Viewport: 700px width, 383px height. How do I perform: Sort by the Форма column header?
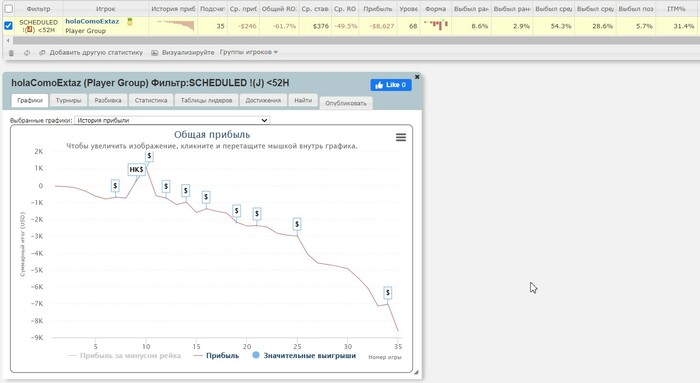pyautogui.click(x=435, y=8)
